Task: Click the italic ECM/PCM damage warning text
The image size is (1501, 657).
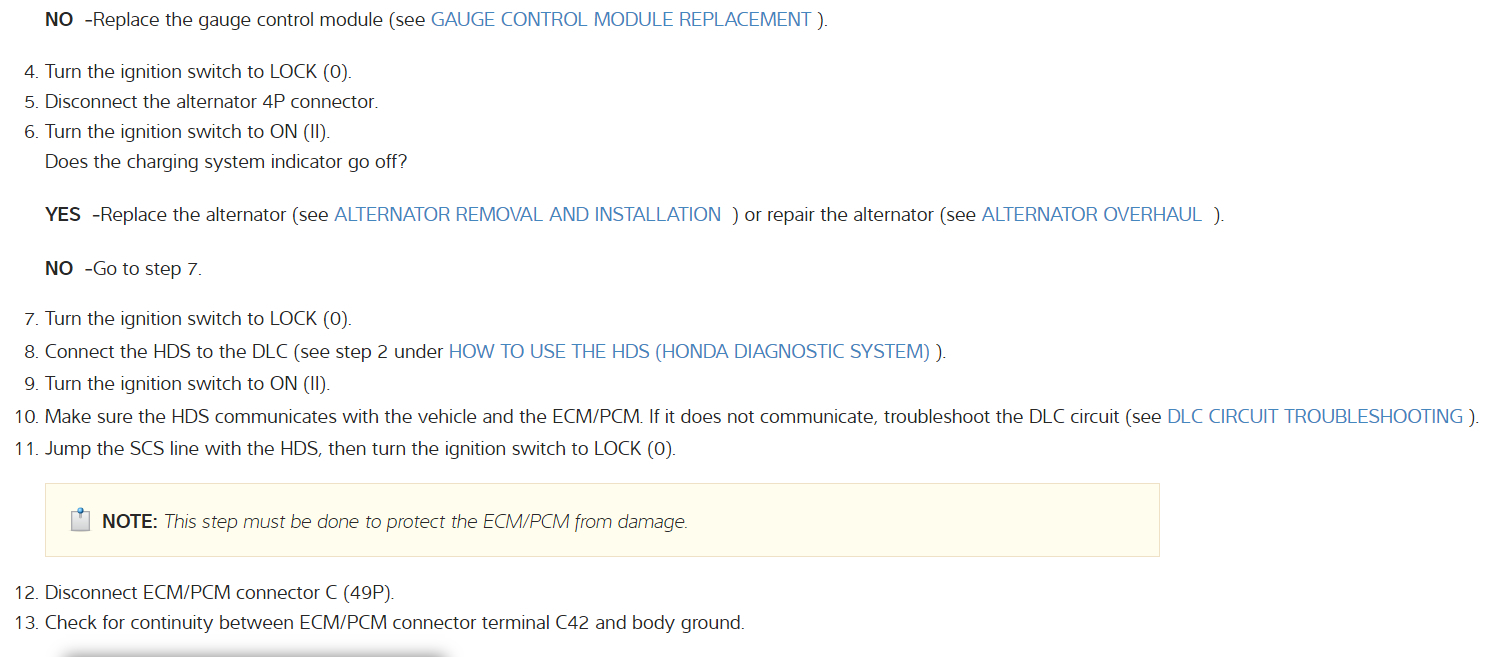Action: pyautogui.click(x=425, y=521)
